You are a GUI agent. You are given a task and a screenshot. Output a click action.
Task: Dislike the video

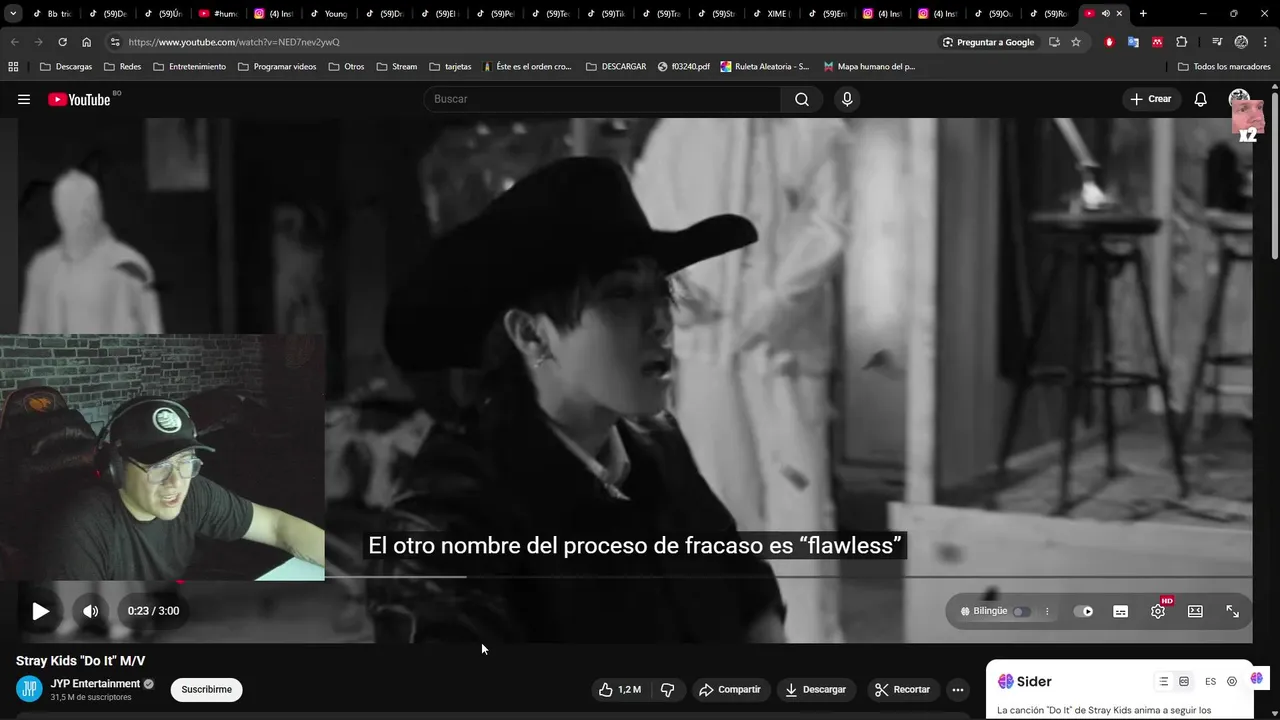(x=667, y=689)
